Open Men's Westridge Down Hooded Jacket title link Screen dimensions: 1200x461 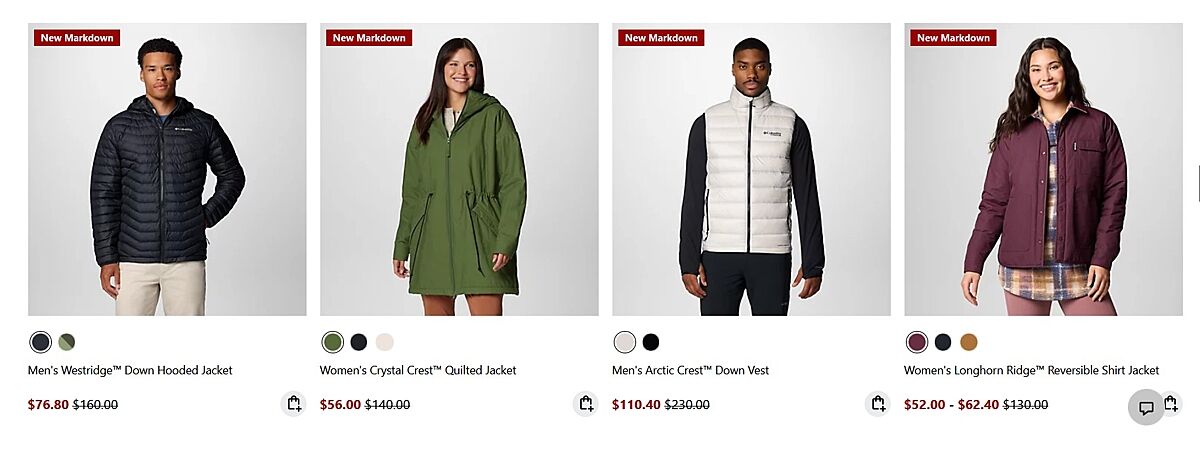click(x=130, y=370)
